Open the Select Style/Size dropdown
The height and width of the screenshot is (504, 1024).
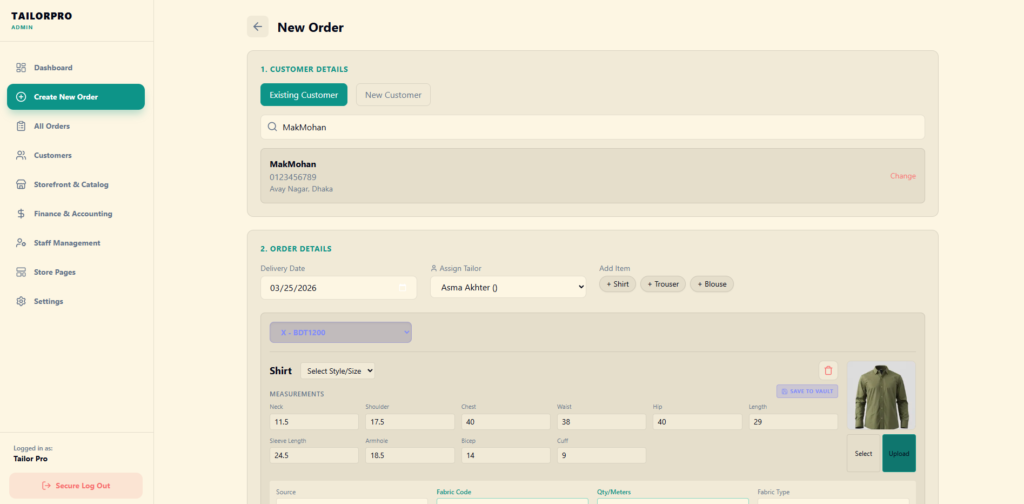[x=338, y=370]
